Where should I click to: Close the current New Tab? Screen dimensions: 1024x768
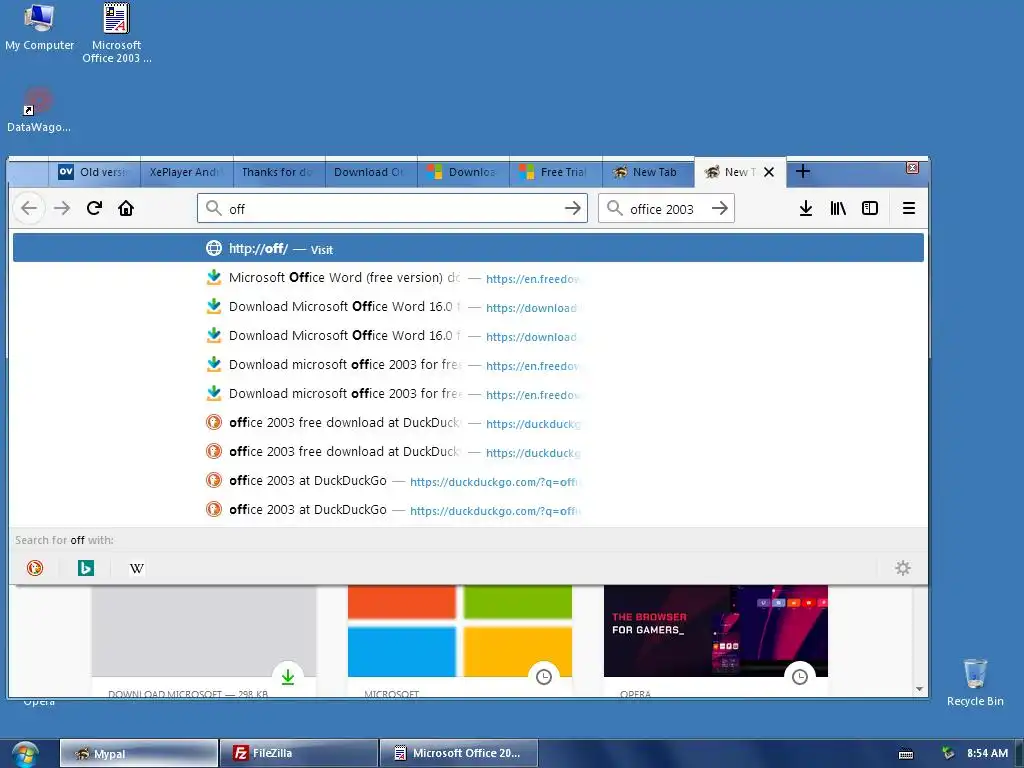pos(769,172)
